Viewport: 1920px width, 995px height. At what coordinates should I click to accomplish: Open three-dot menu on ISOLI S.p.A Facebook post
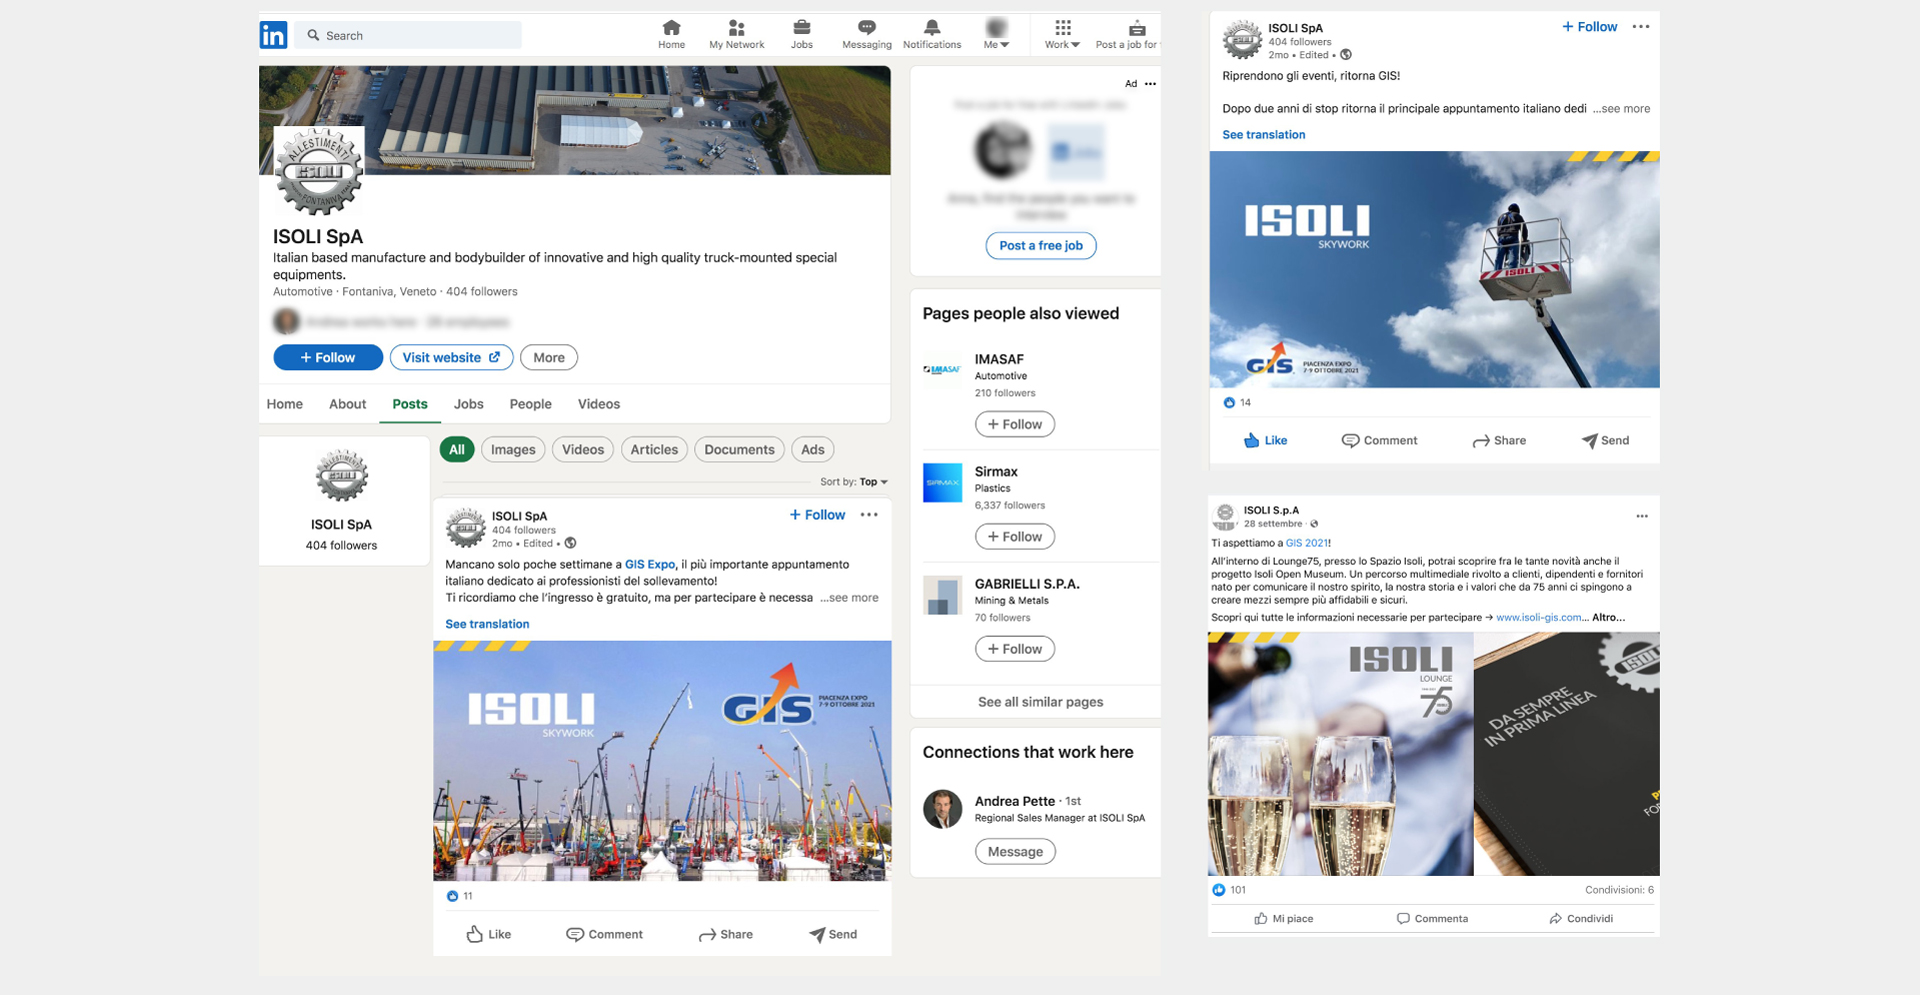click(x=1642, y=516)
